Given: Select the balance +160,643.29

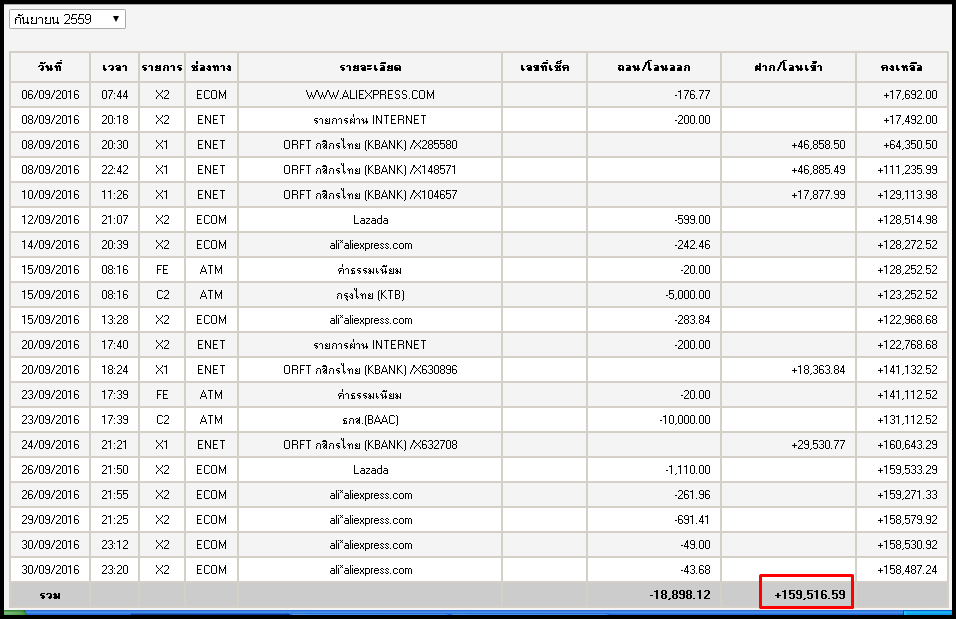Looking at the screenshot, I should coord(907,445).
